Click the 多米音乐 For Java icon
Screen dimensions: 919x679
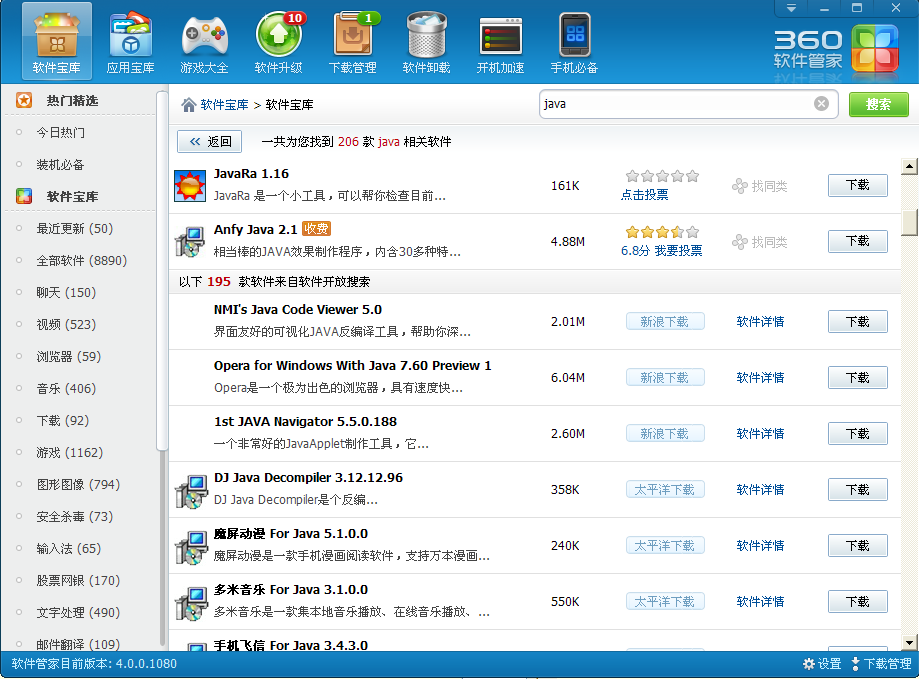[x=191, y=603]
